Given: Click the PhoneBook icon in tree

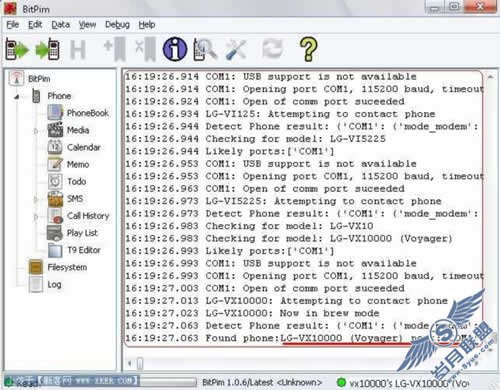Looking at the screenshot, I should [x=55, y=113].
